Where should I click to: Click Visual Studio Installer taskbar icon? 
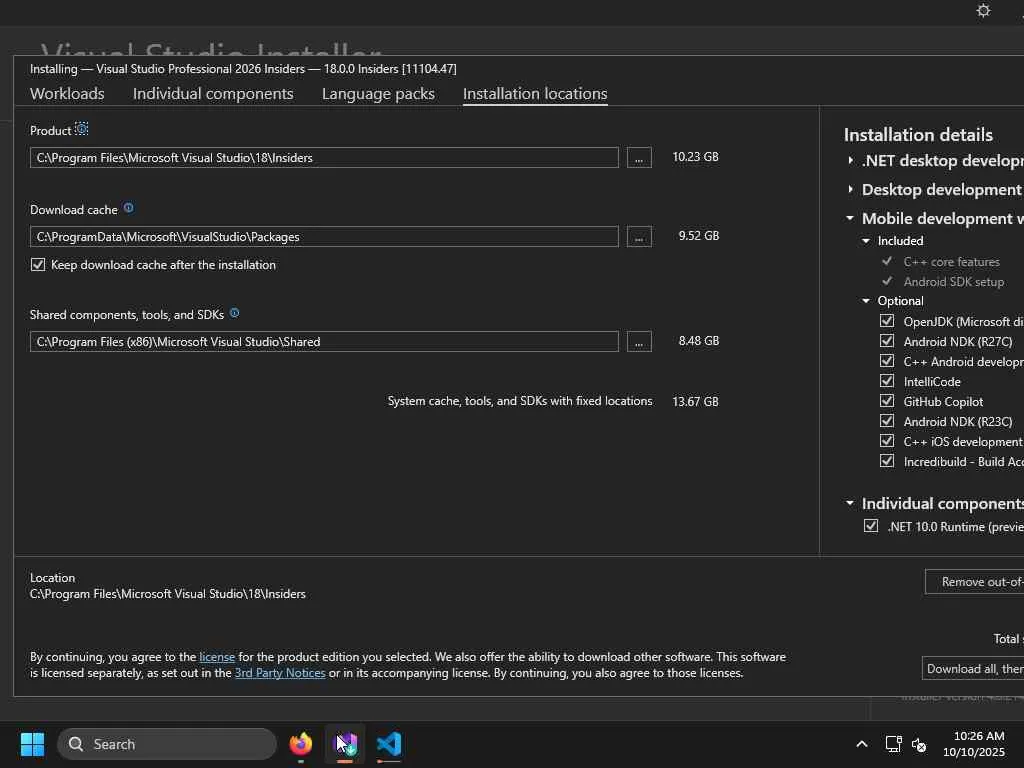(x=345, y=744)
